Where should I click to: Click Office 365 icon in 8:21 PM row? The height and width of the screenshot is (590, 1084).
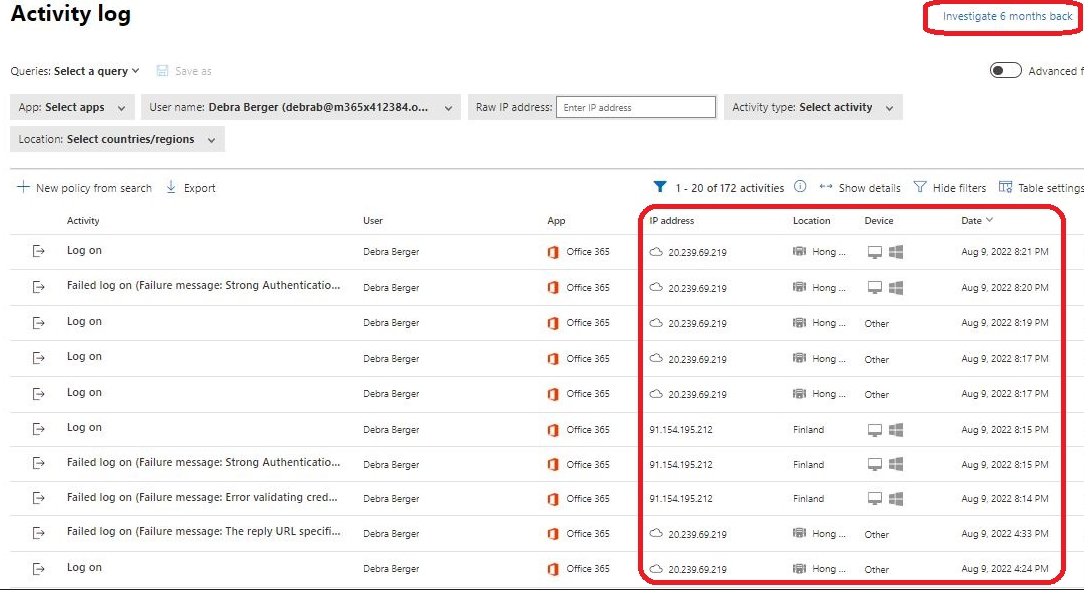553,252
